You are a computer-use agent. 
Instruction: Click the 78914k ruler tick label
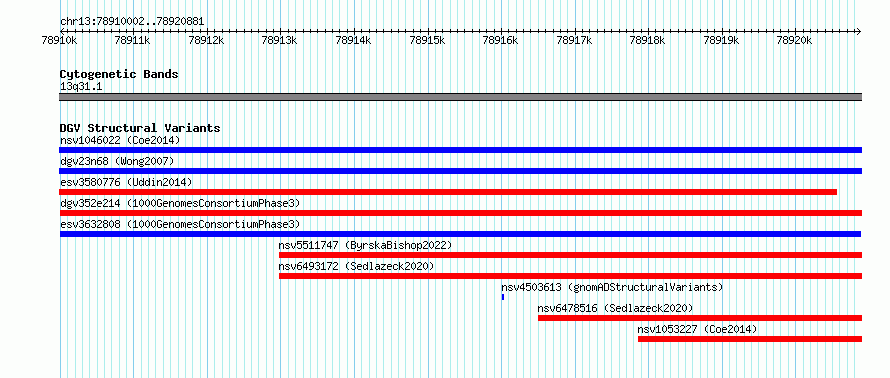pos(354,40)
